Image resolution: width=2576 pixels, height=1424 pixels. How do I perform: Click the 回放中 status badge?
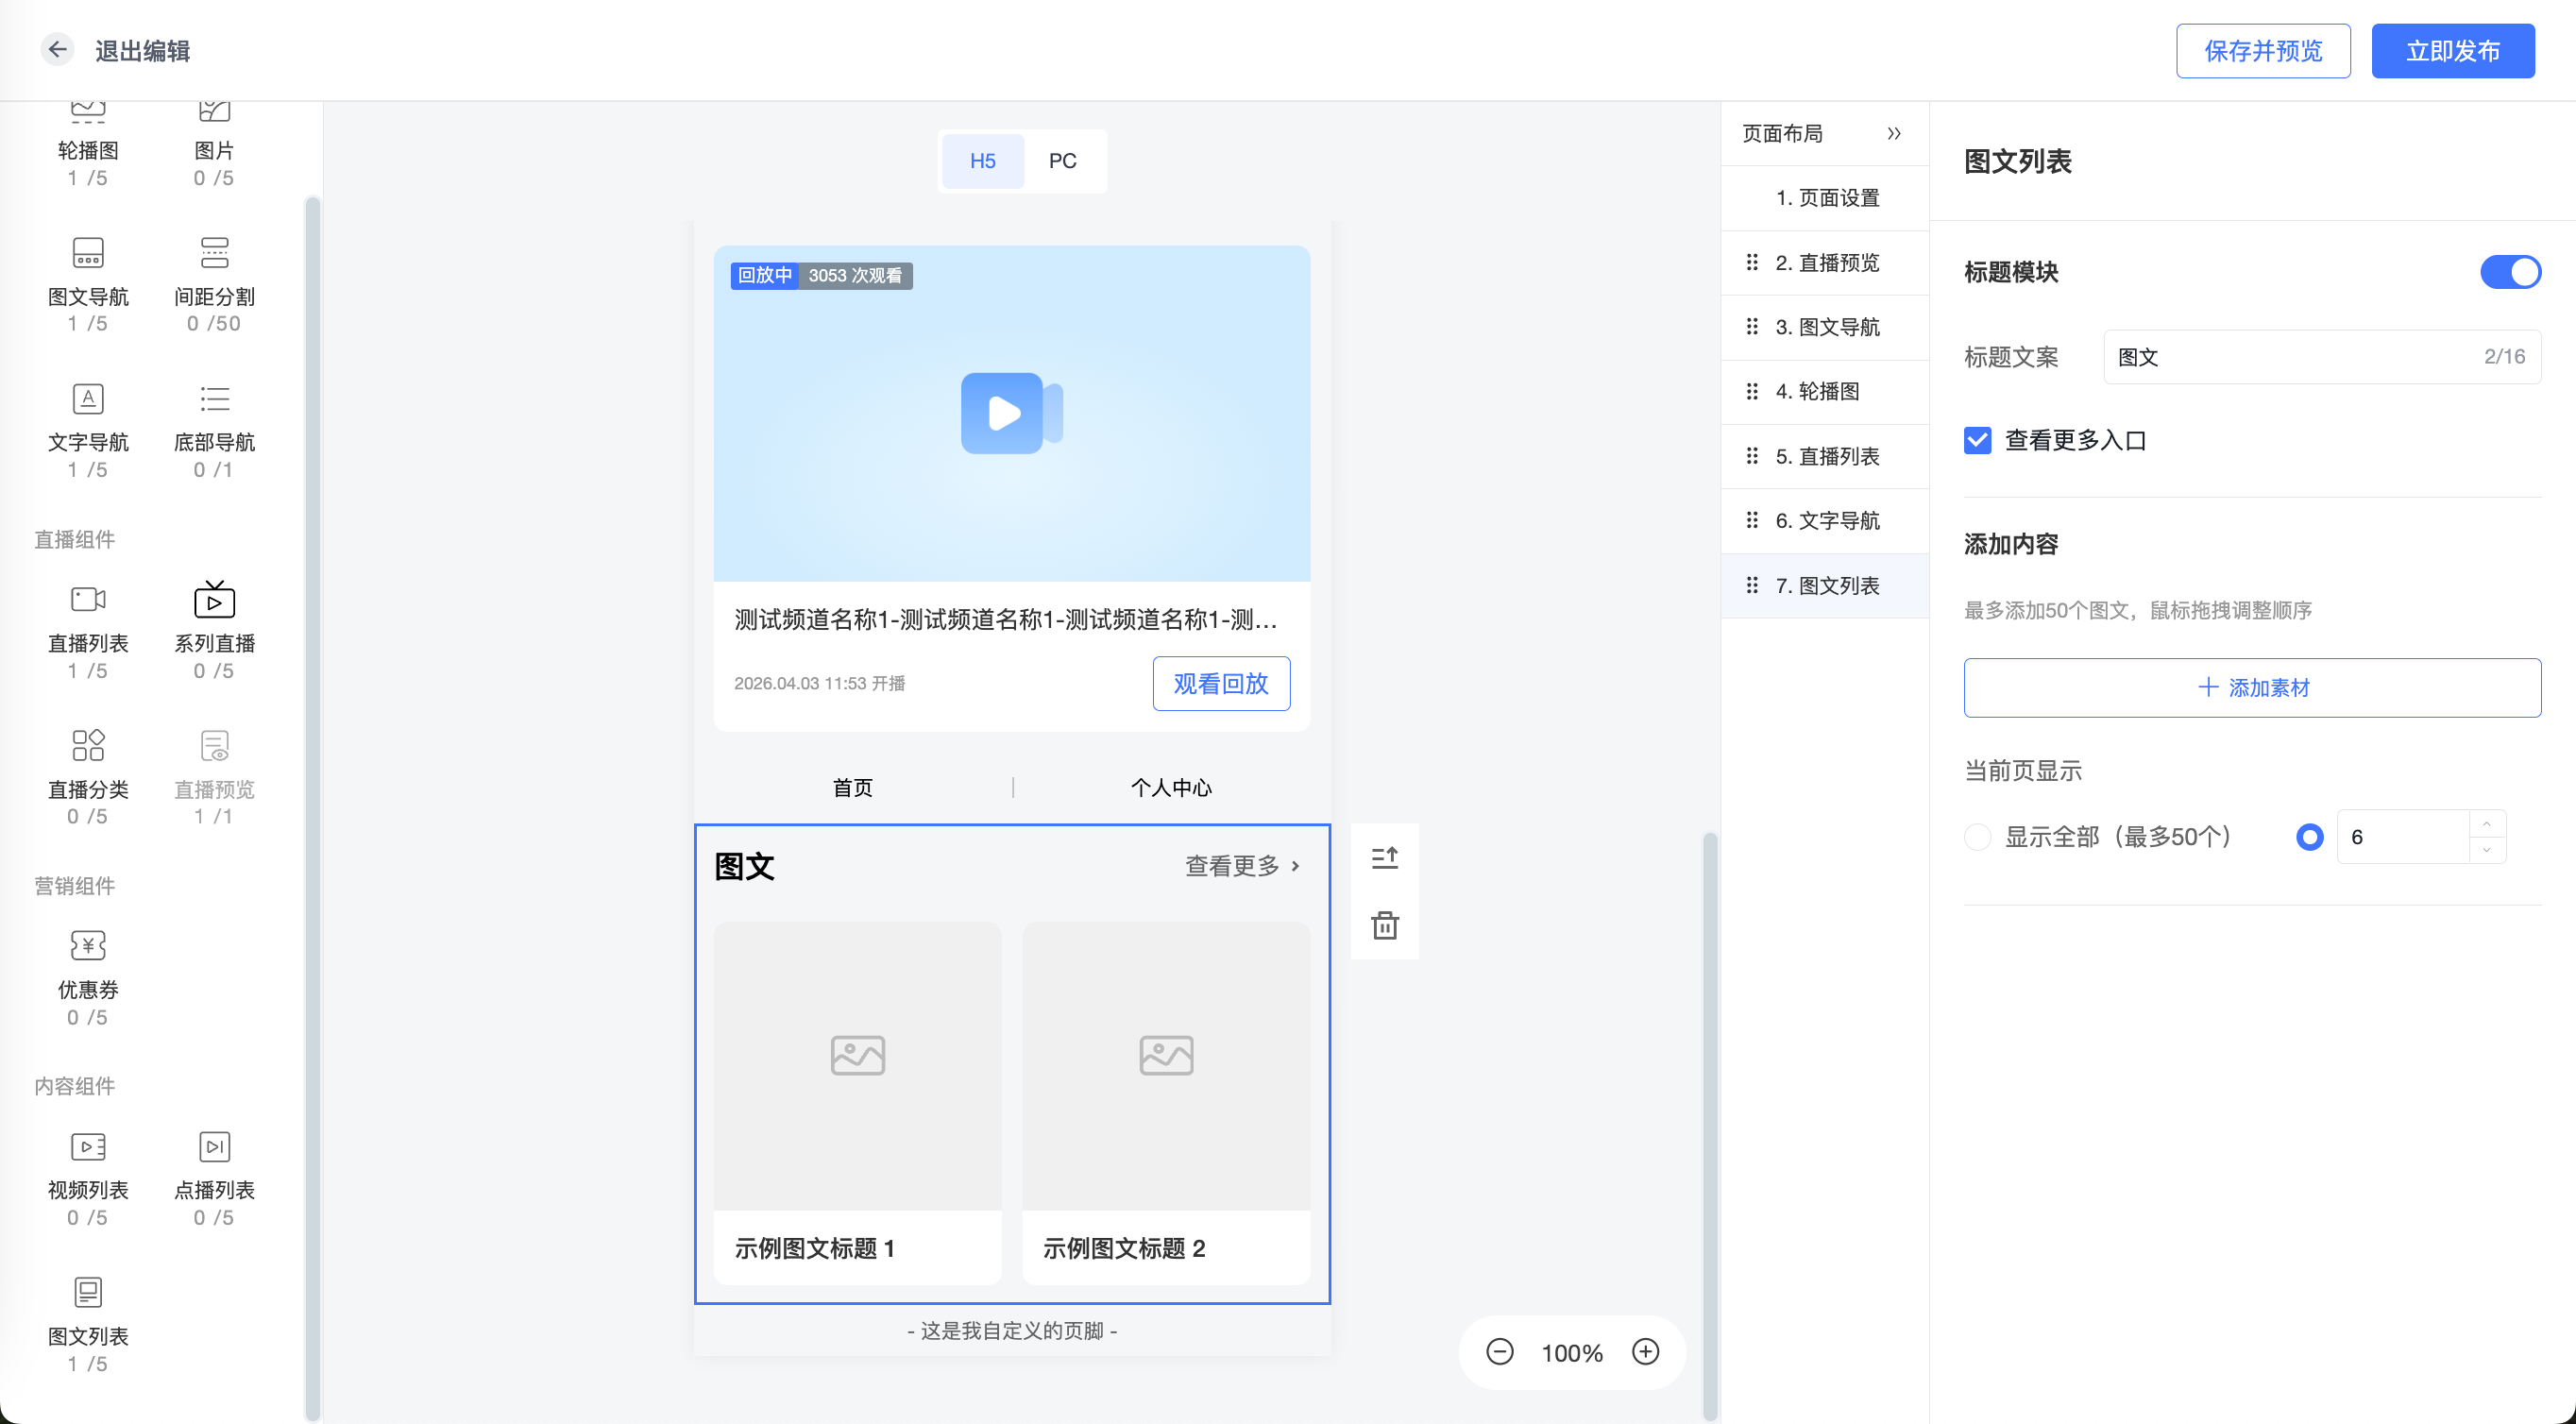tap(765, 276)
